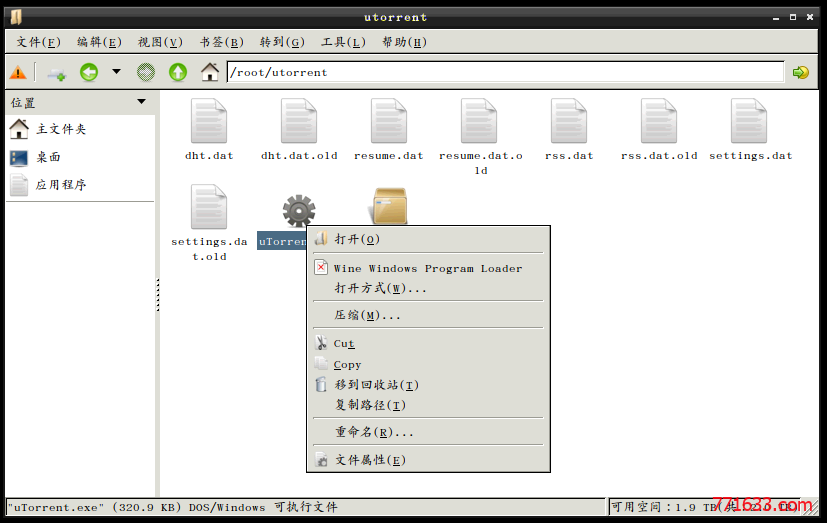The height and width of the screenshot is (523, 827).
Task: Go up to the parent folder
Action: click(x=178, y=72)
